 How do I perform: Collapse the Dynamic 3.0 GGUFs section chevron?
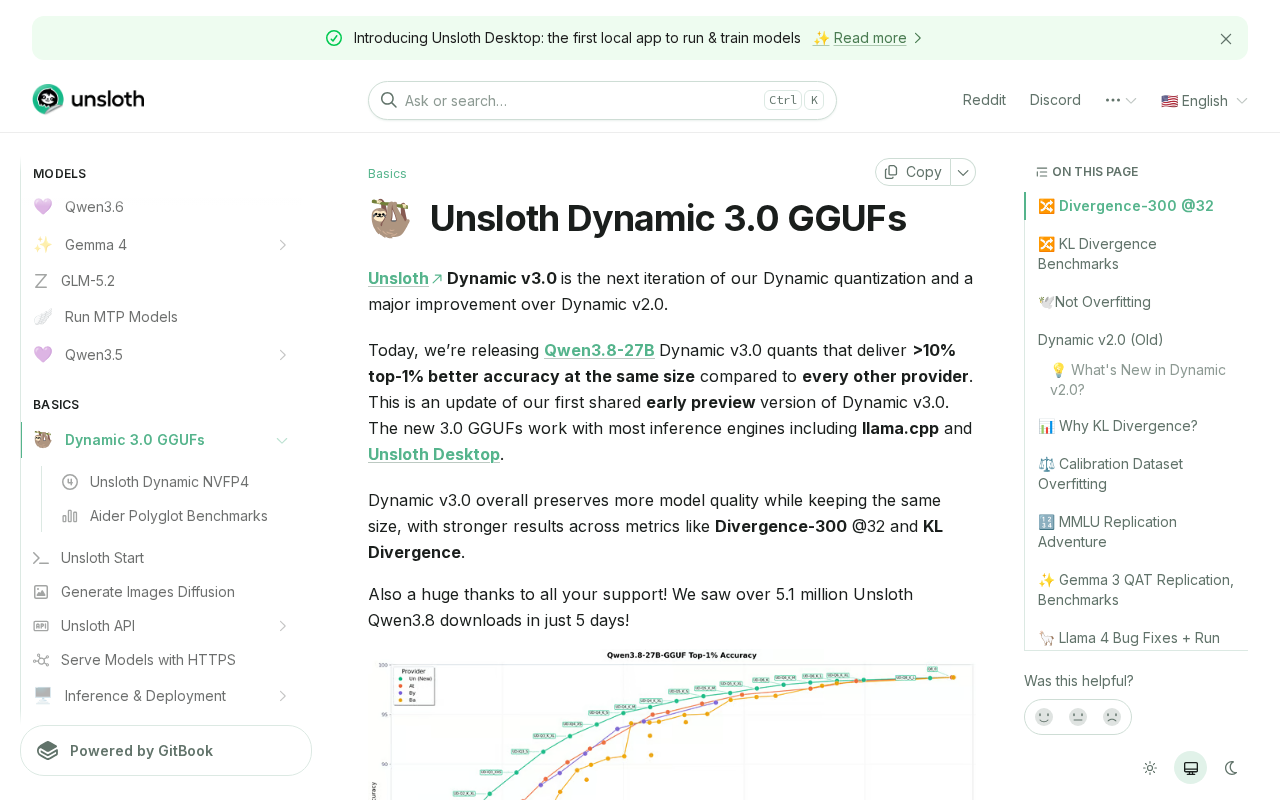pos(282,440)
